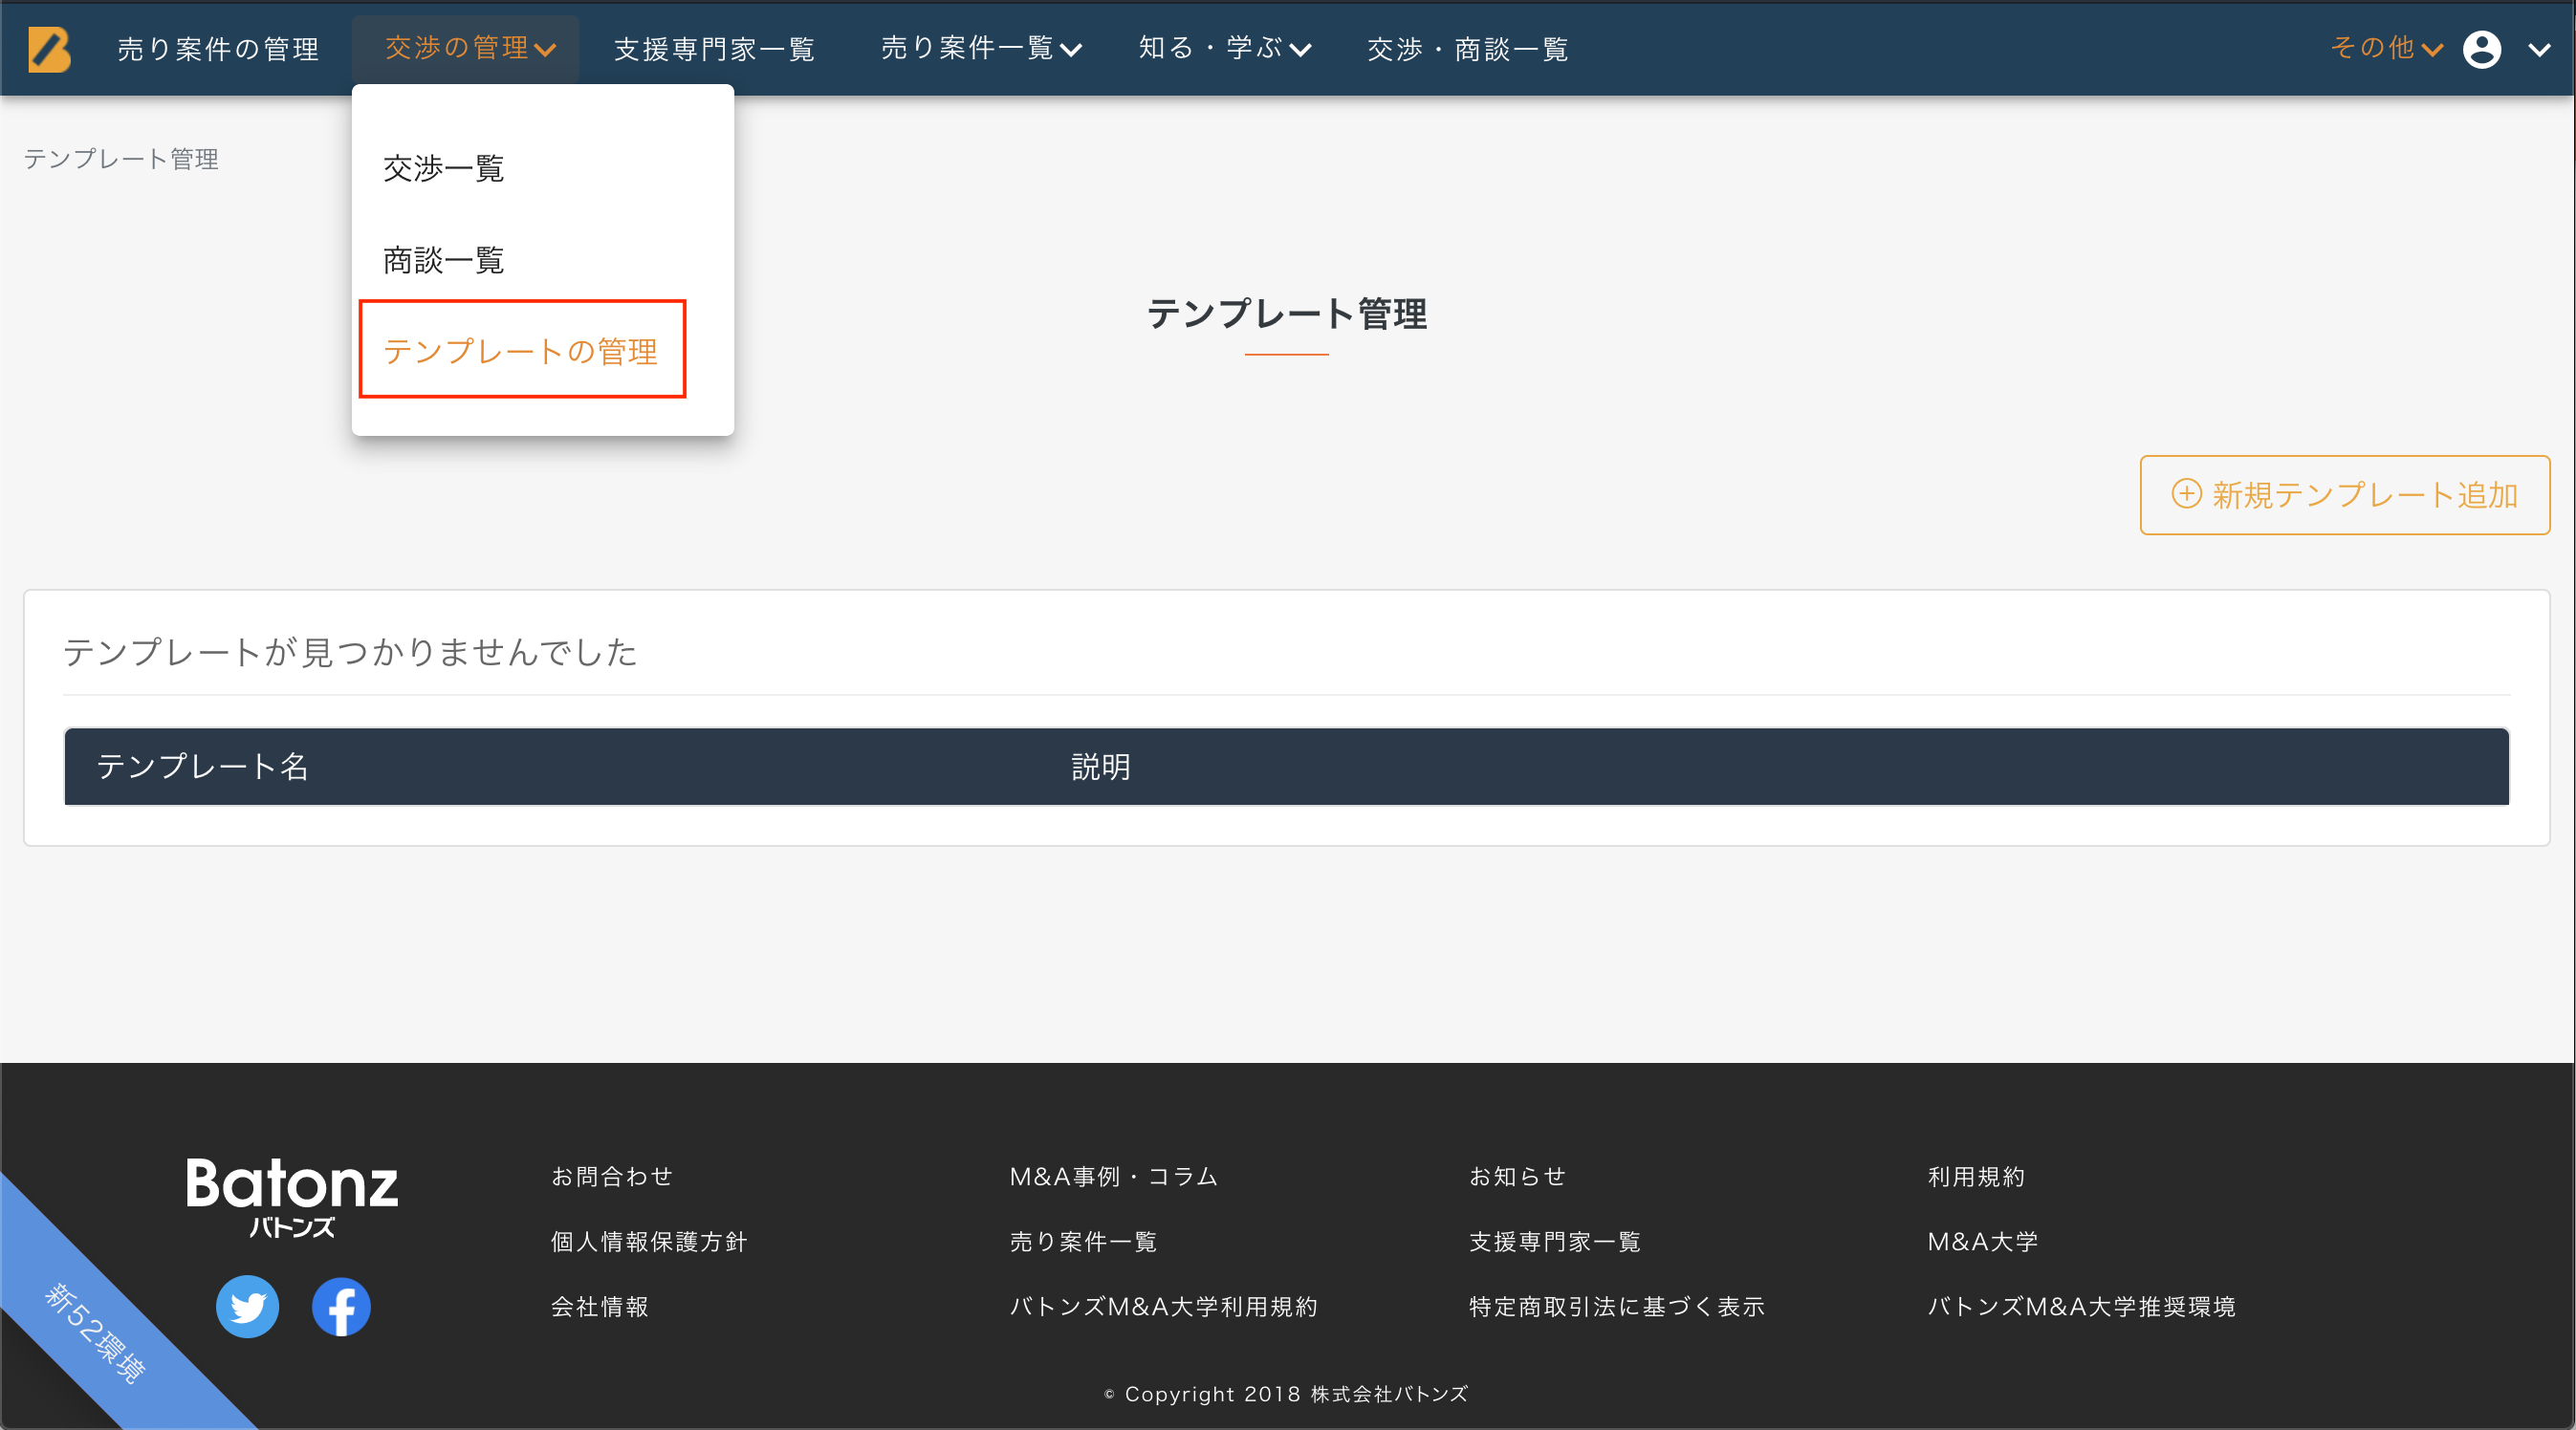Click the テンプレート管理 page heading
Screen dimensions: 2576x1430
point(1287,314)
